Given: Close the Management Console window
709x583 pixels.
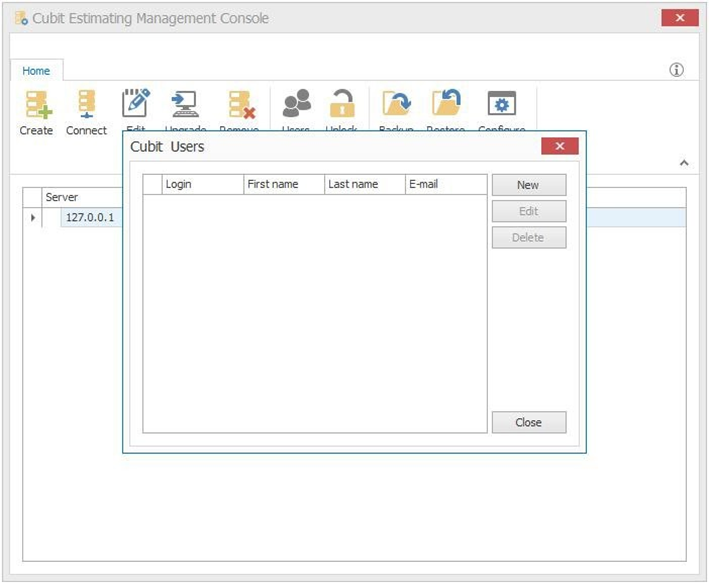Looking at the screenshot, I should (680, 18).
